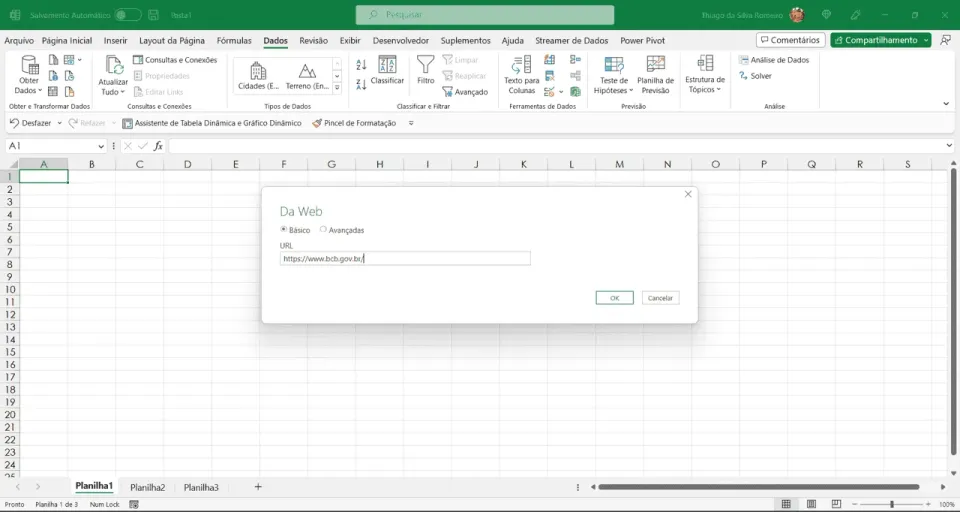Viewport: 960px width, 512px height.
Task: Click the URL input field
Action: (405, 258)
